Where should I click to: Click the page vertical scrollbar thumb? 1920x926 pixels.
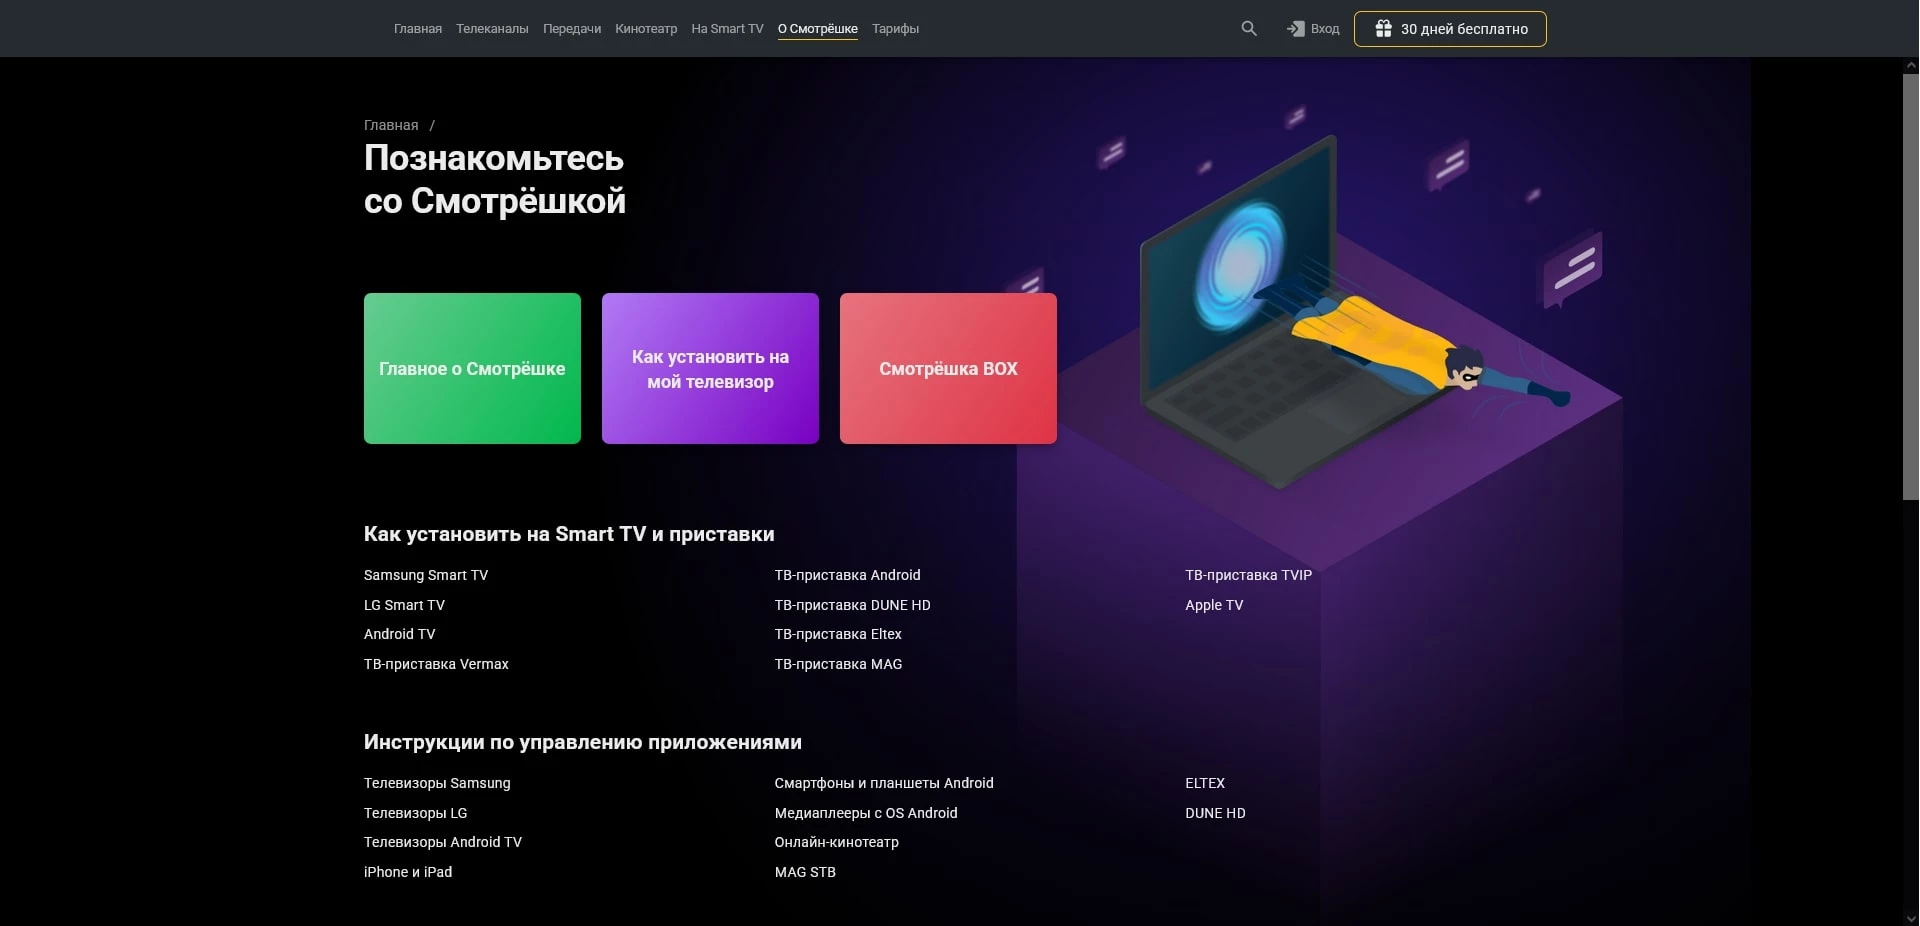[x=1910, y=285]
